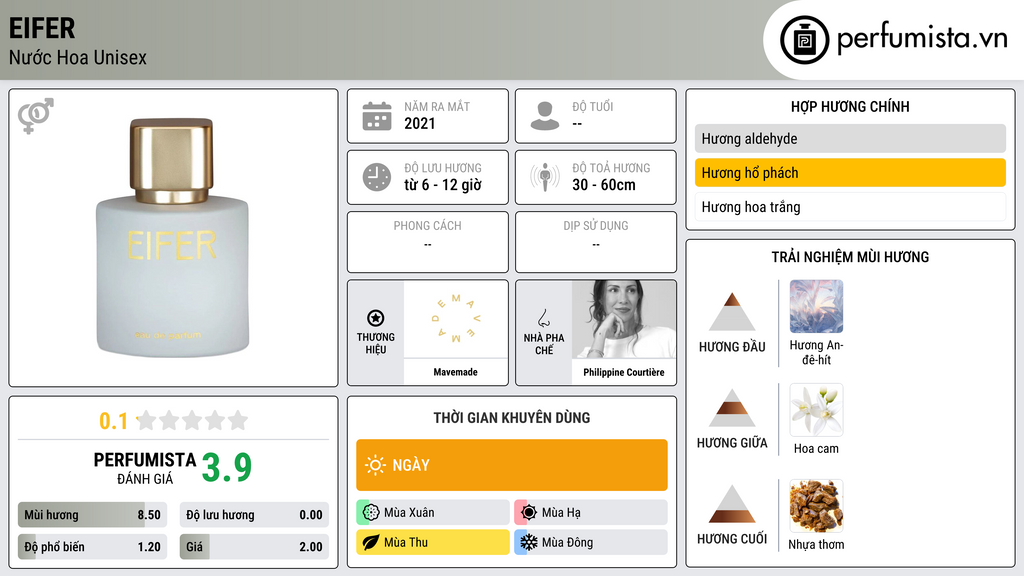Click the Dịp sử dụng info box

(x=596, y=242)
